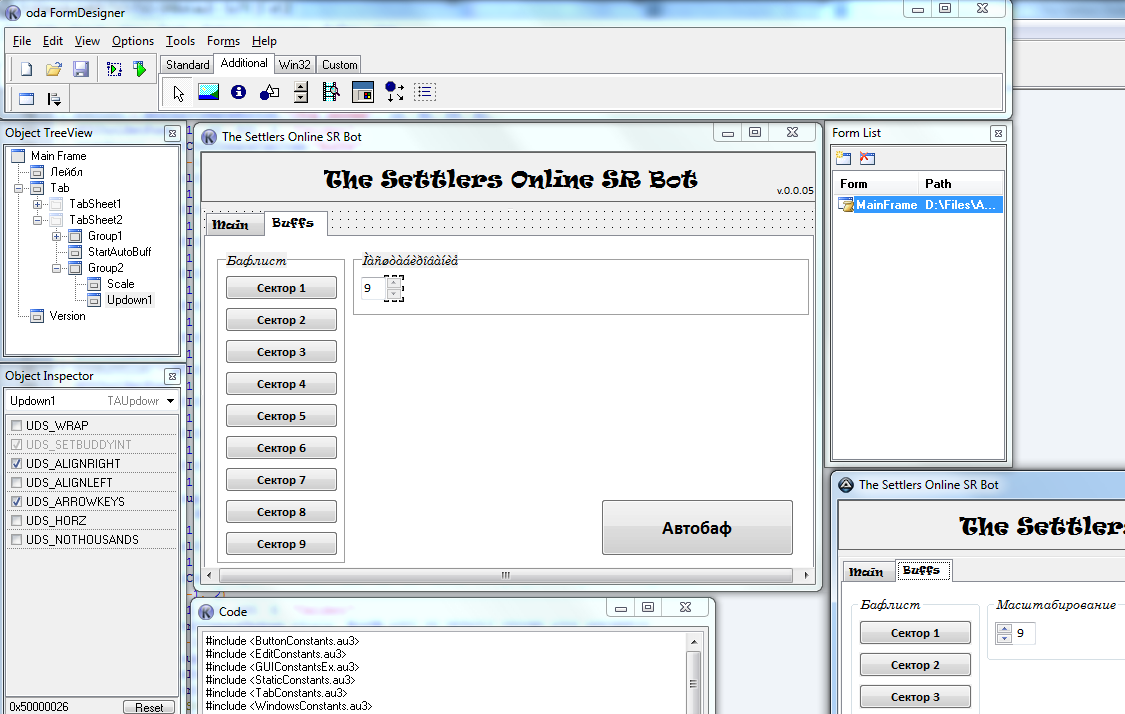Image resolution: width=1125 pixels, height=714 pixels.
Task: Expand the TabSheet1 tree node
Action: coord(37,205)
